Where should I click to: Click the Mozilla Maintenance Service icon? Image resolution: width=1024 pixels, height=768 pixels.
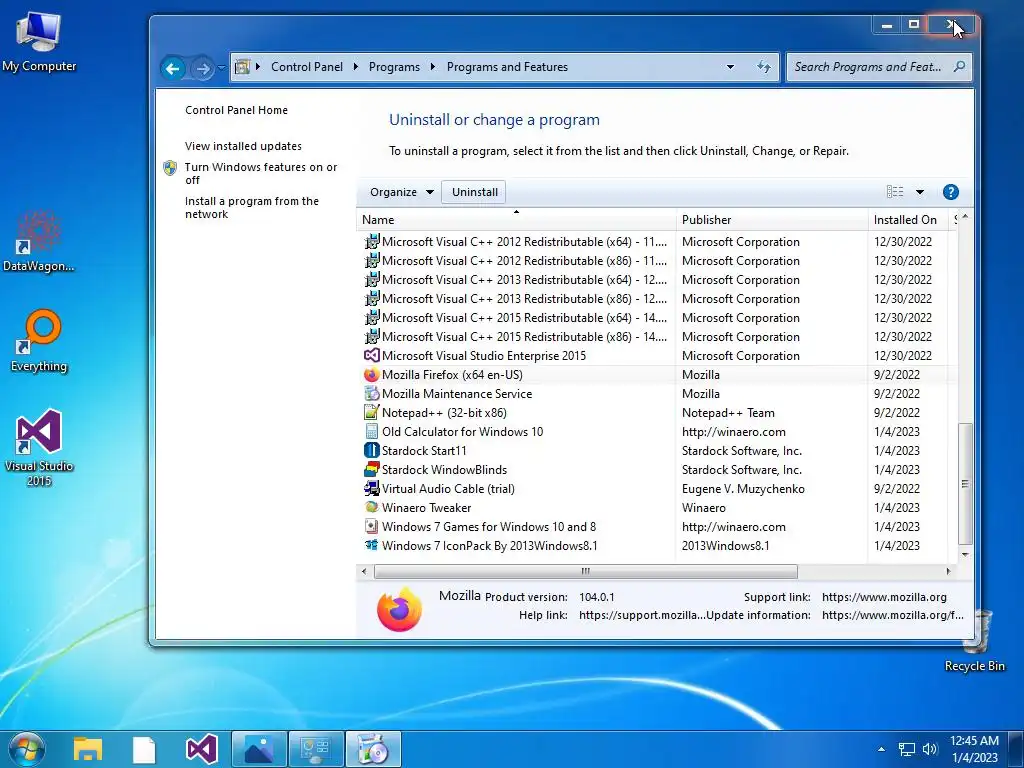[372, 394]
